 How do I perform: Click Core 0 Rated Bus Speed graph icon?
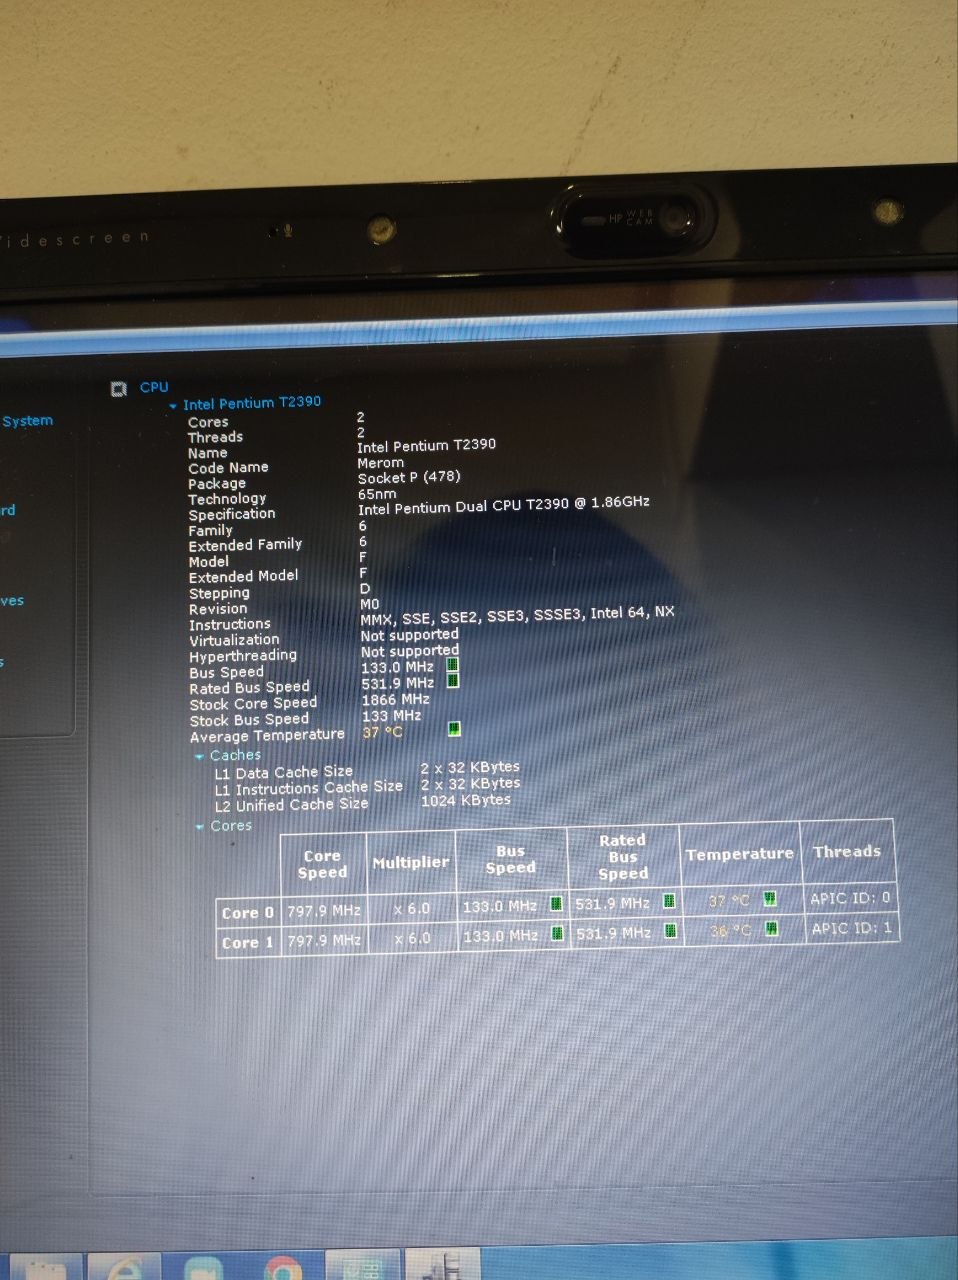point(669,902)
